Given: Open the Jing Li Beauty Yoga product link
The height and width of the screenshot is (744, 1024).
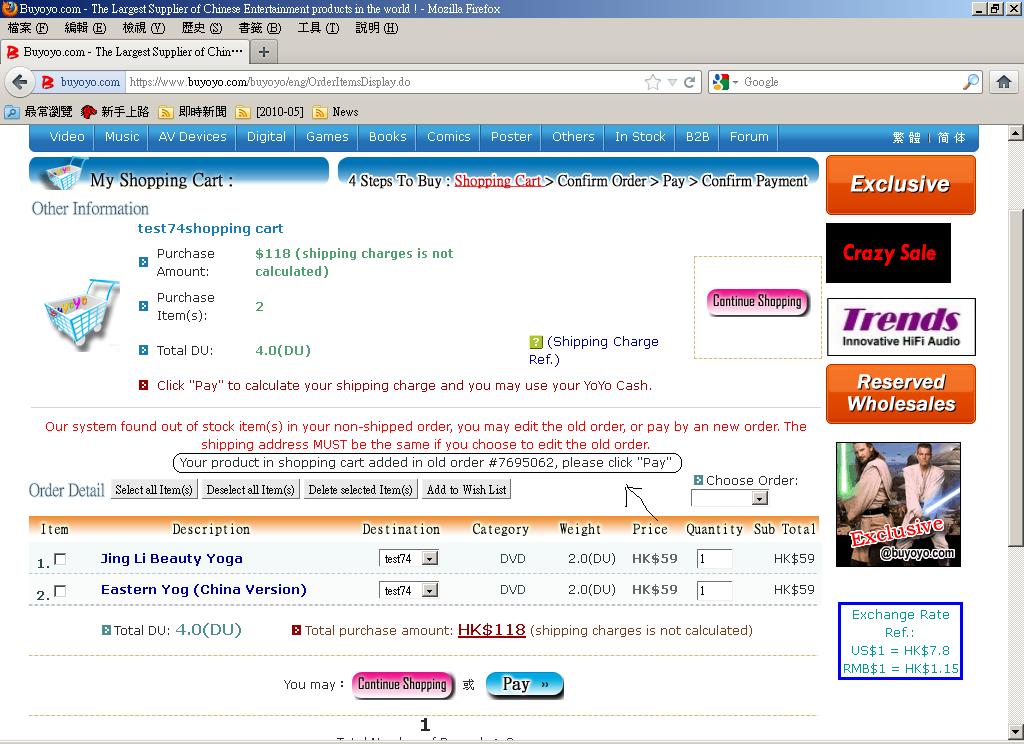Looking at the screenshot, I should 172,558.
